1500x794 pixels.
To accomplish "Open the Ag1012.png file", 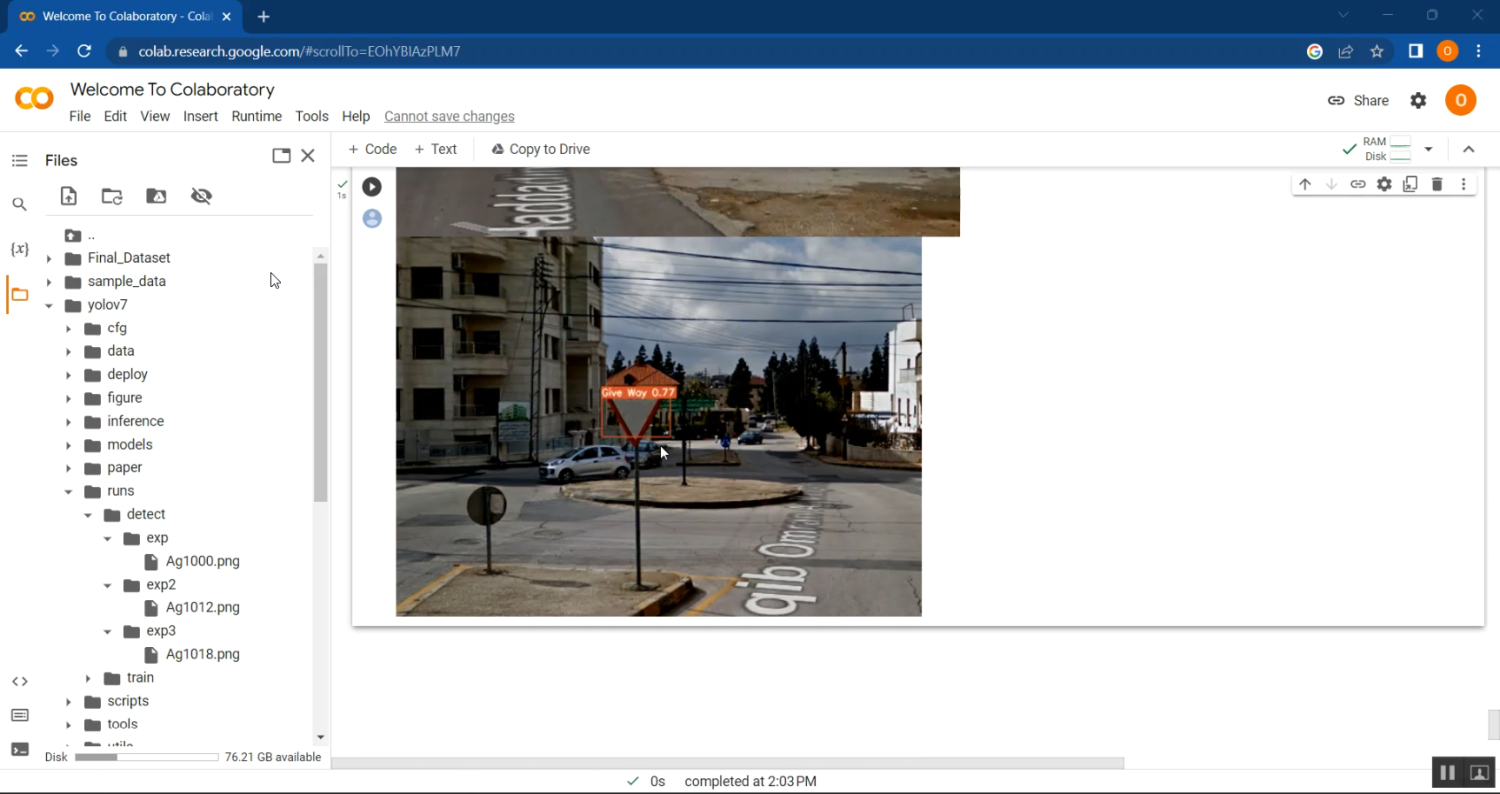I will [x=202, y=608].
